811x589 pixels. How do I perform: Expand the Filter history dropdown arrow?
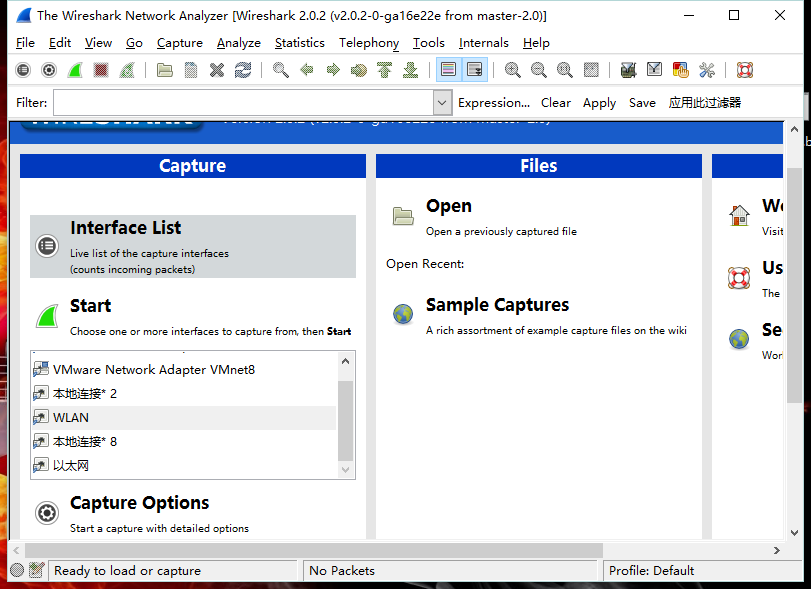coord(442,102)
